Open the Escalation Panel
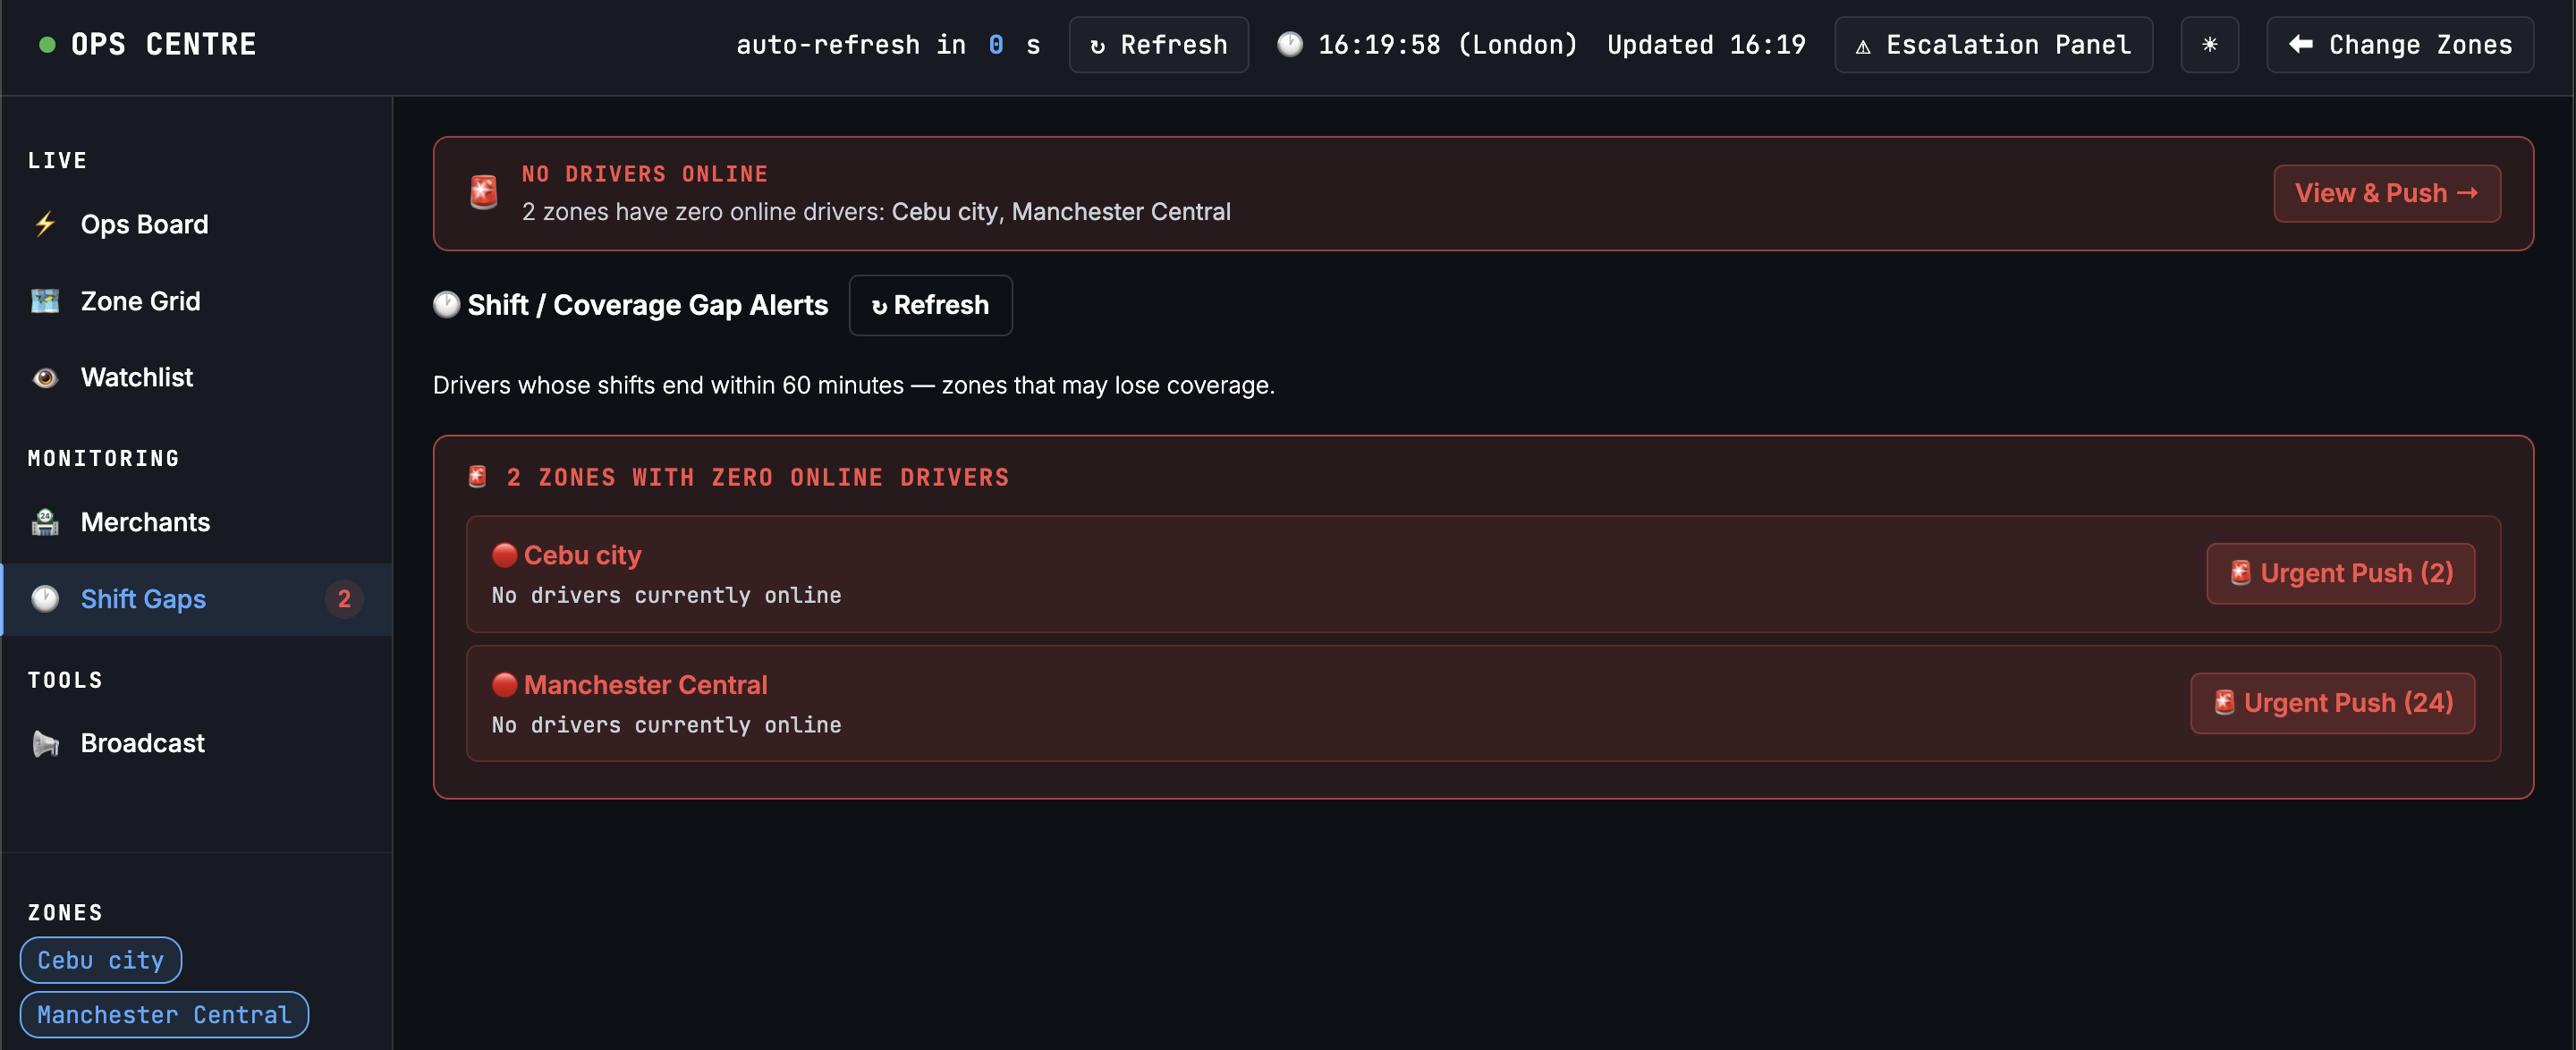The height and width of the screenshot is (1050, 2576). (x=1993, y=45)
